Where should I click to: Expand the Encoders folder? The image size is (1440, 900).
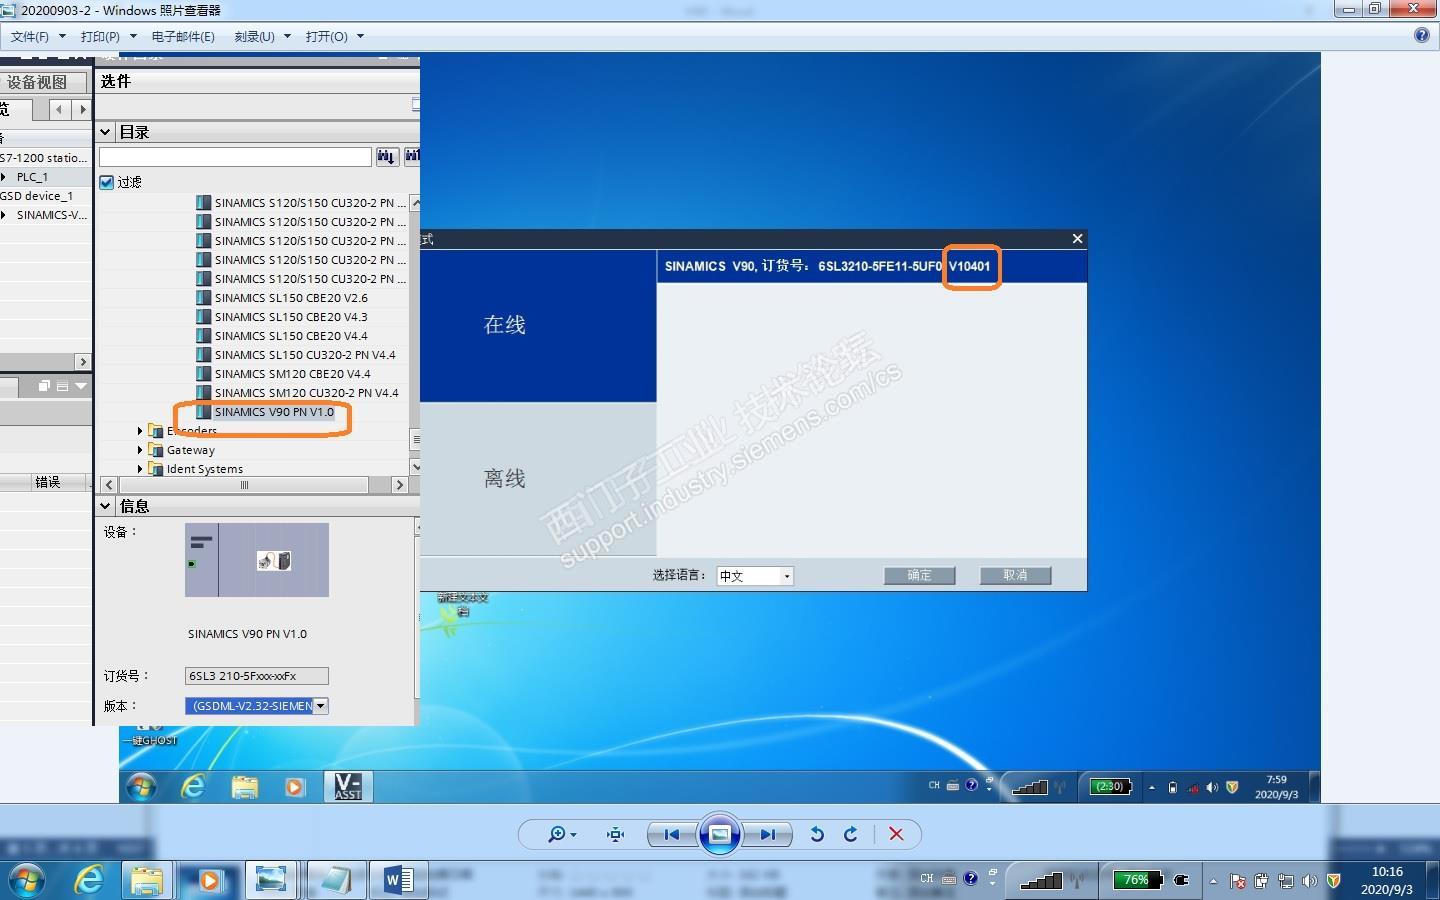(140, 431)
